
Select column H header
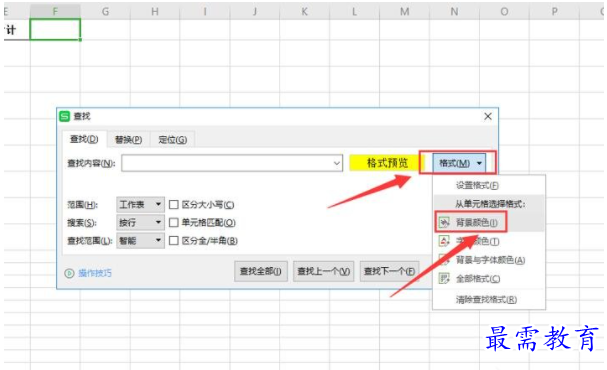155,11
